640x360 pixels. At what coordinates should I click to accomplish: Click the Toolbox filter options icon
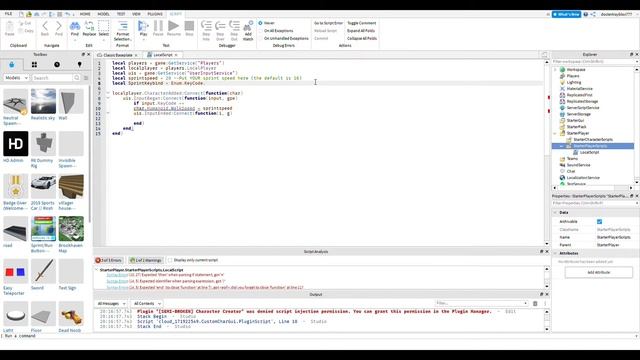point(86,78)
